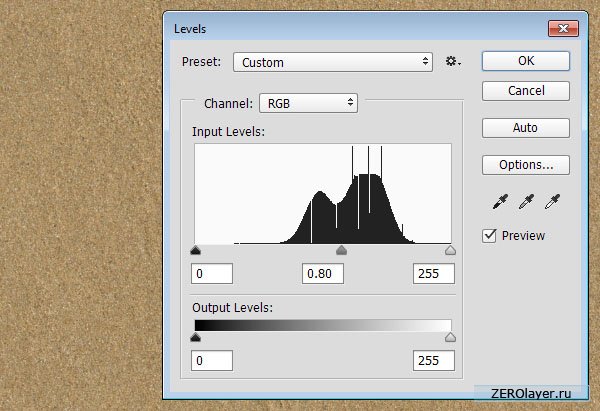Open the preset options gear menu
Screen dimensions: 600x411
453,62
